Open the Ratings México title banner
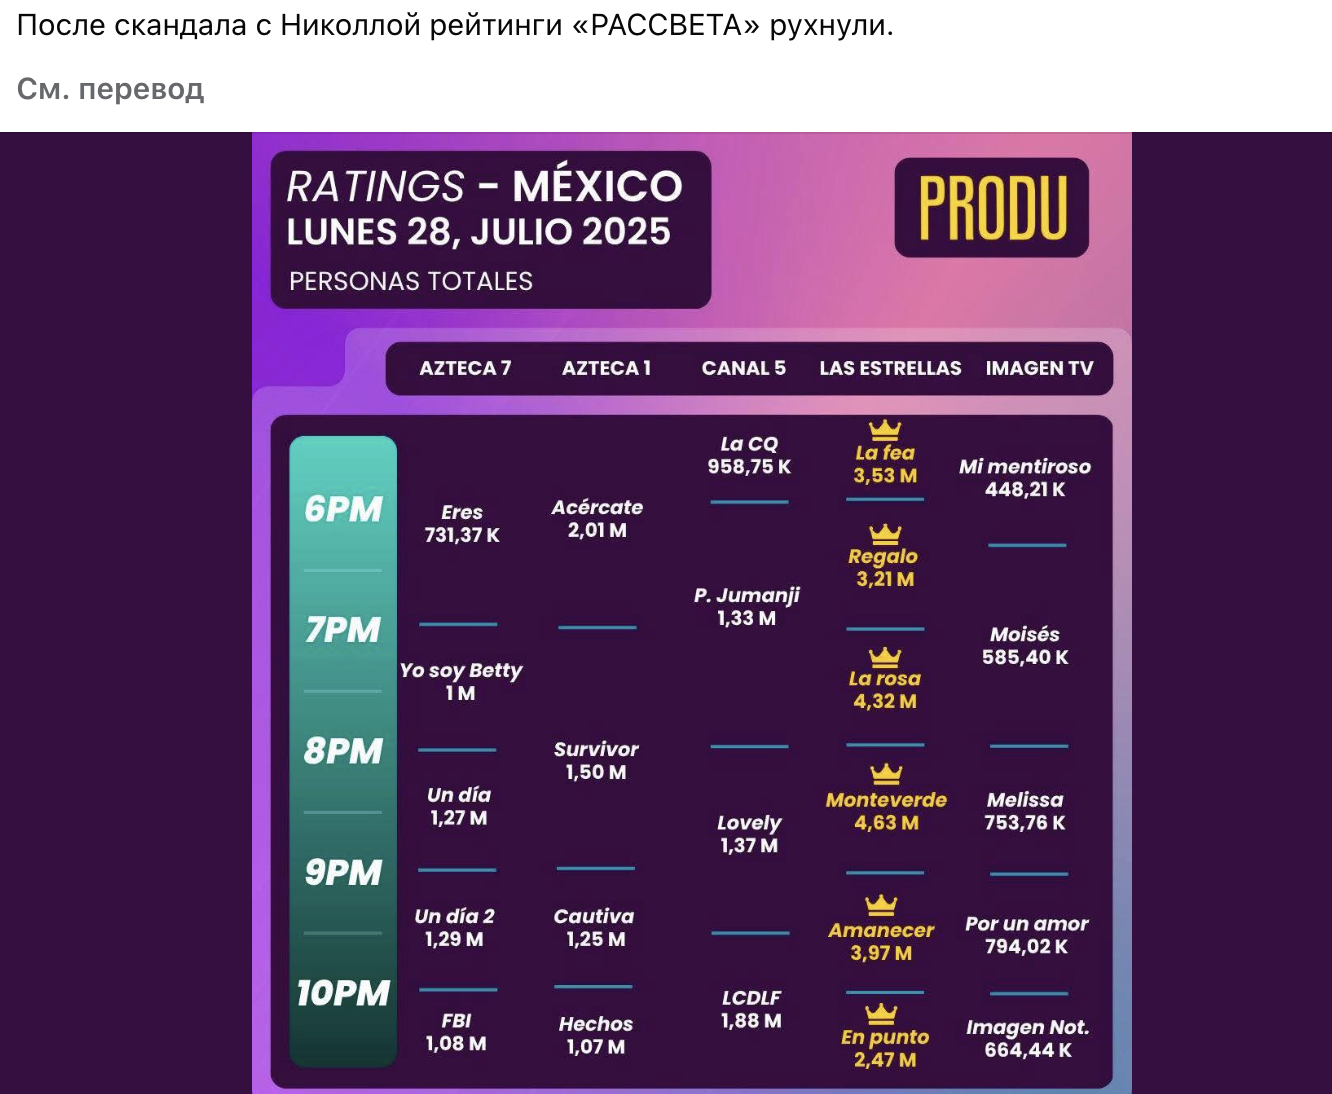This screenshot has height=1094, width=1332. point(491,230)
